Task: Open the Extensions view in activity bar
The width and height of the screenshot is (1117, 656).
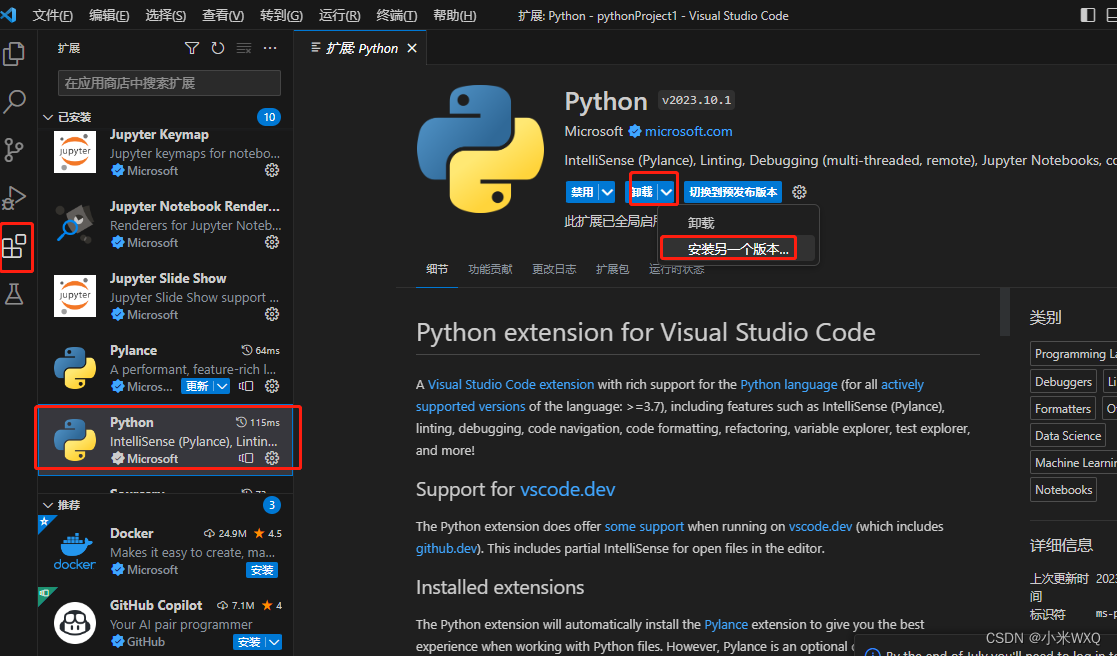Action: [14, 246]
